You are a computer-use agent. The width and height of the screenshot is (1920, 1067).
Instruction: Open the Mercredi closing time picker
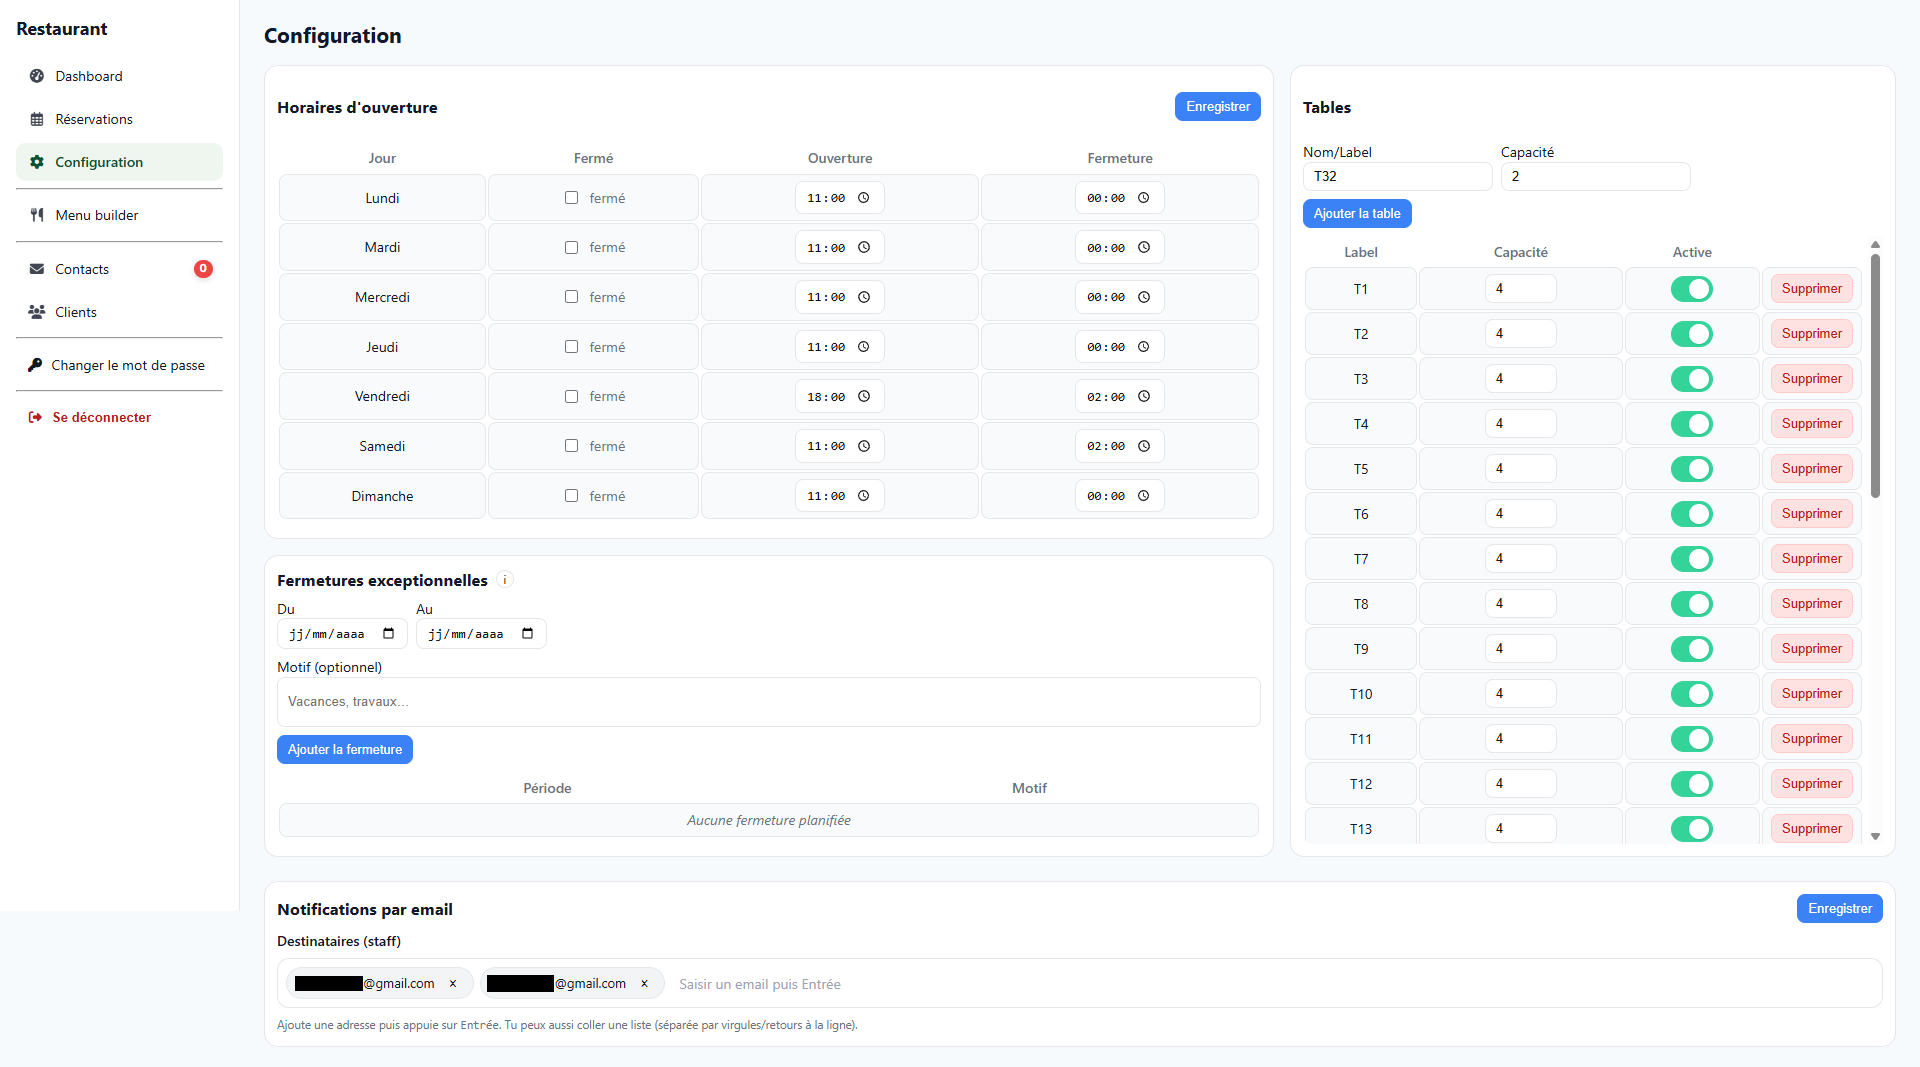click(1143, 297)
